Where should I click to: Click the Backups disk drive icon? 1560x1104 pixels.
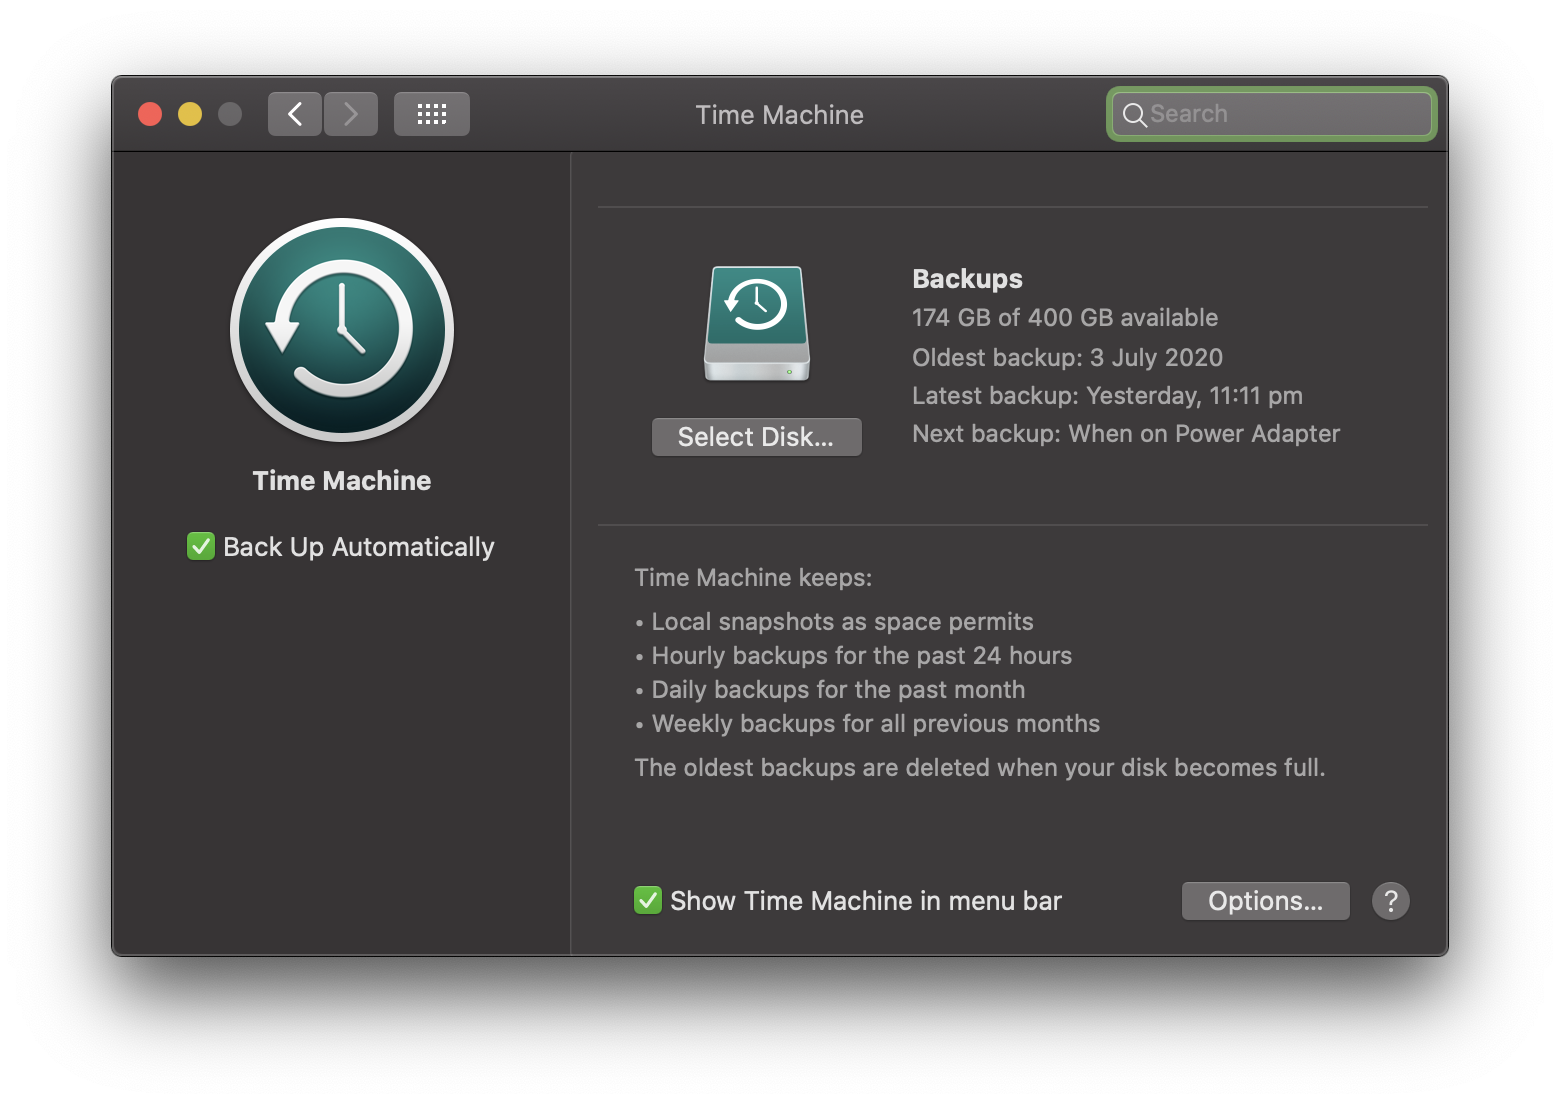coord(757,323)
